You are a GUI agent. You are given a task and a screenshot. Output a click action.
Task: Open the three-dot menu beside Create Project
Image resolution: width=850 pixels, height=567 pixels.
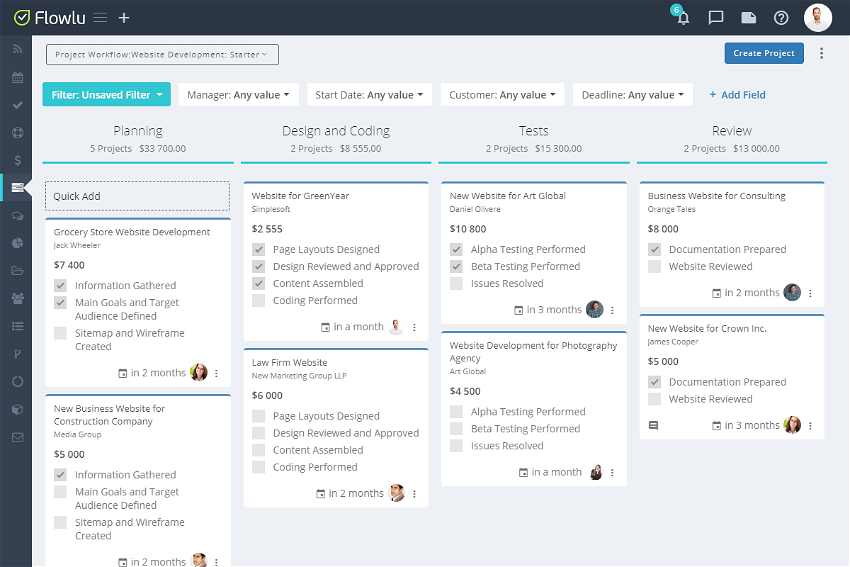pyautogui.click(x=822, y=54)
